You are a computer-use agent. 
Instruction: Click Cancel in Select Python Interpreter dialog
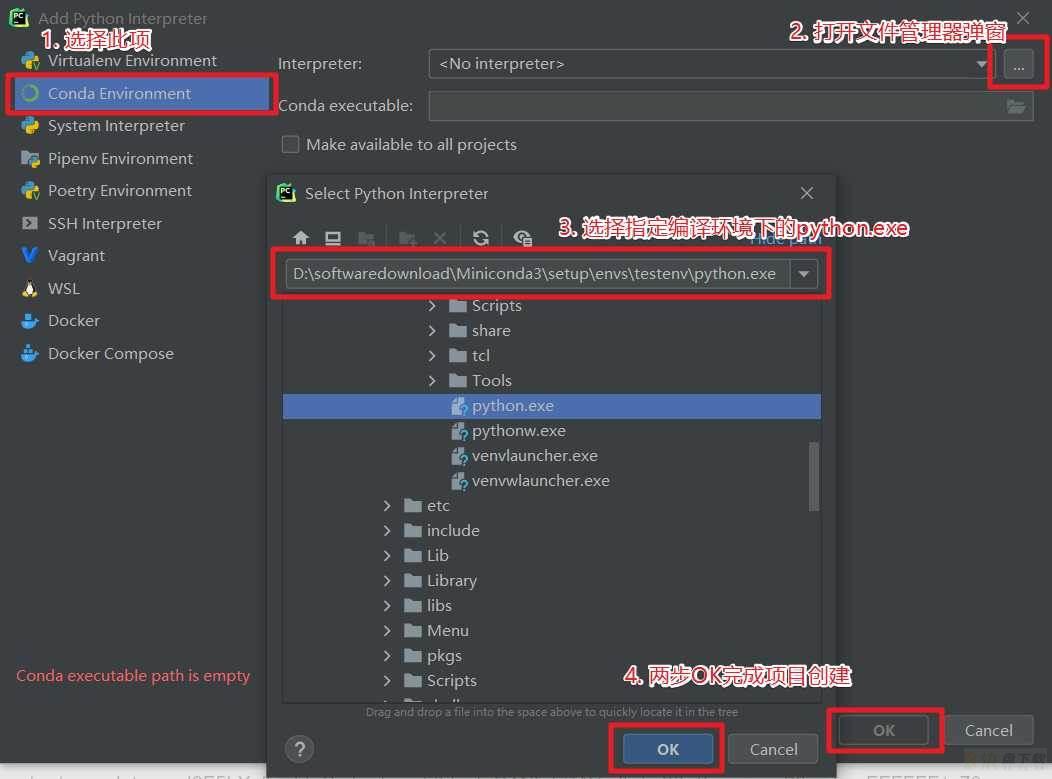pos(773,749)
